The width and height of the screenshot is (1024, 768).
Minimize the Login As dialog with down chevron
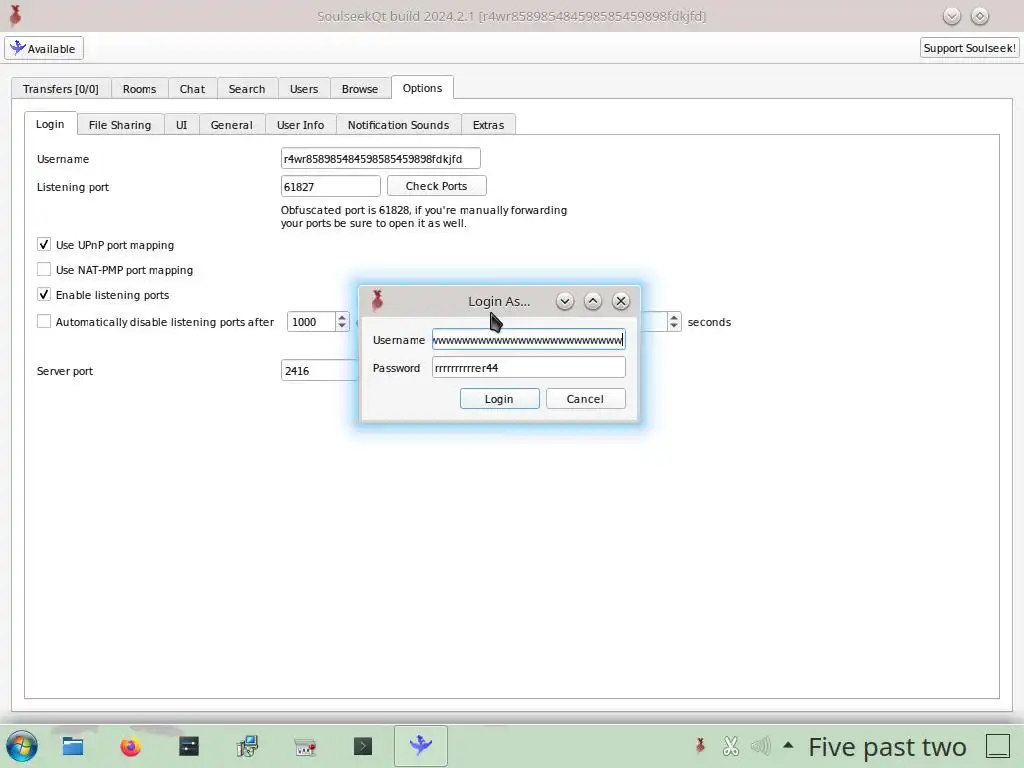(x=565, y=301)
